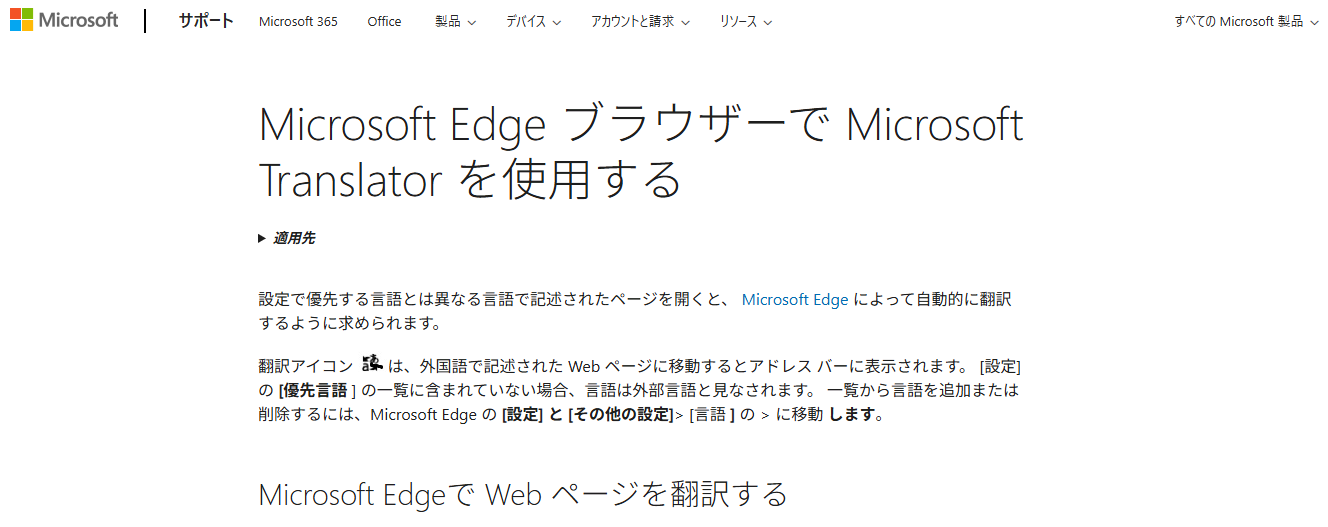
Task: Expand the 製品 dropdown menu
Action: (x=455, y=22)
